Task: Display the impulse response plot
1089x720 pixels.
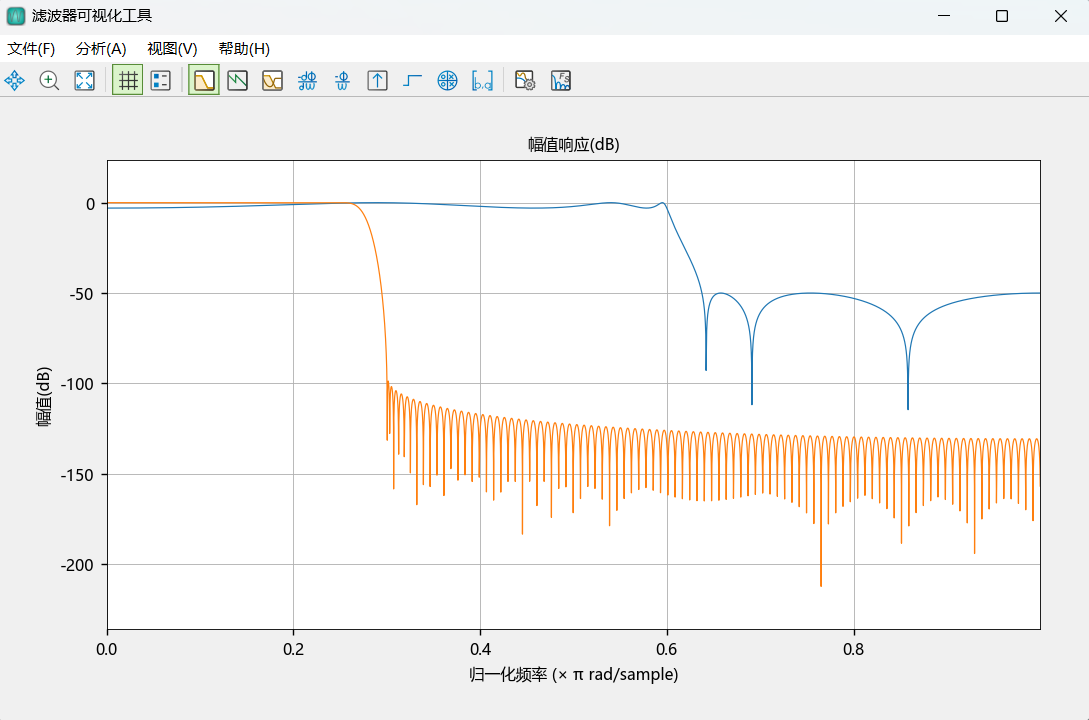Action: coord(377,81)
